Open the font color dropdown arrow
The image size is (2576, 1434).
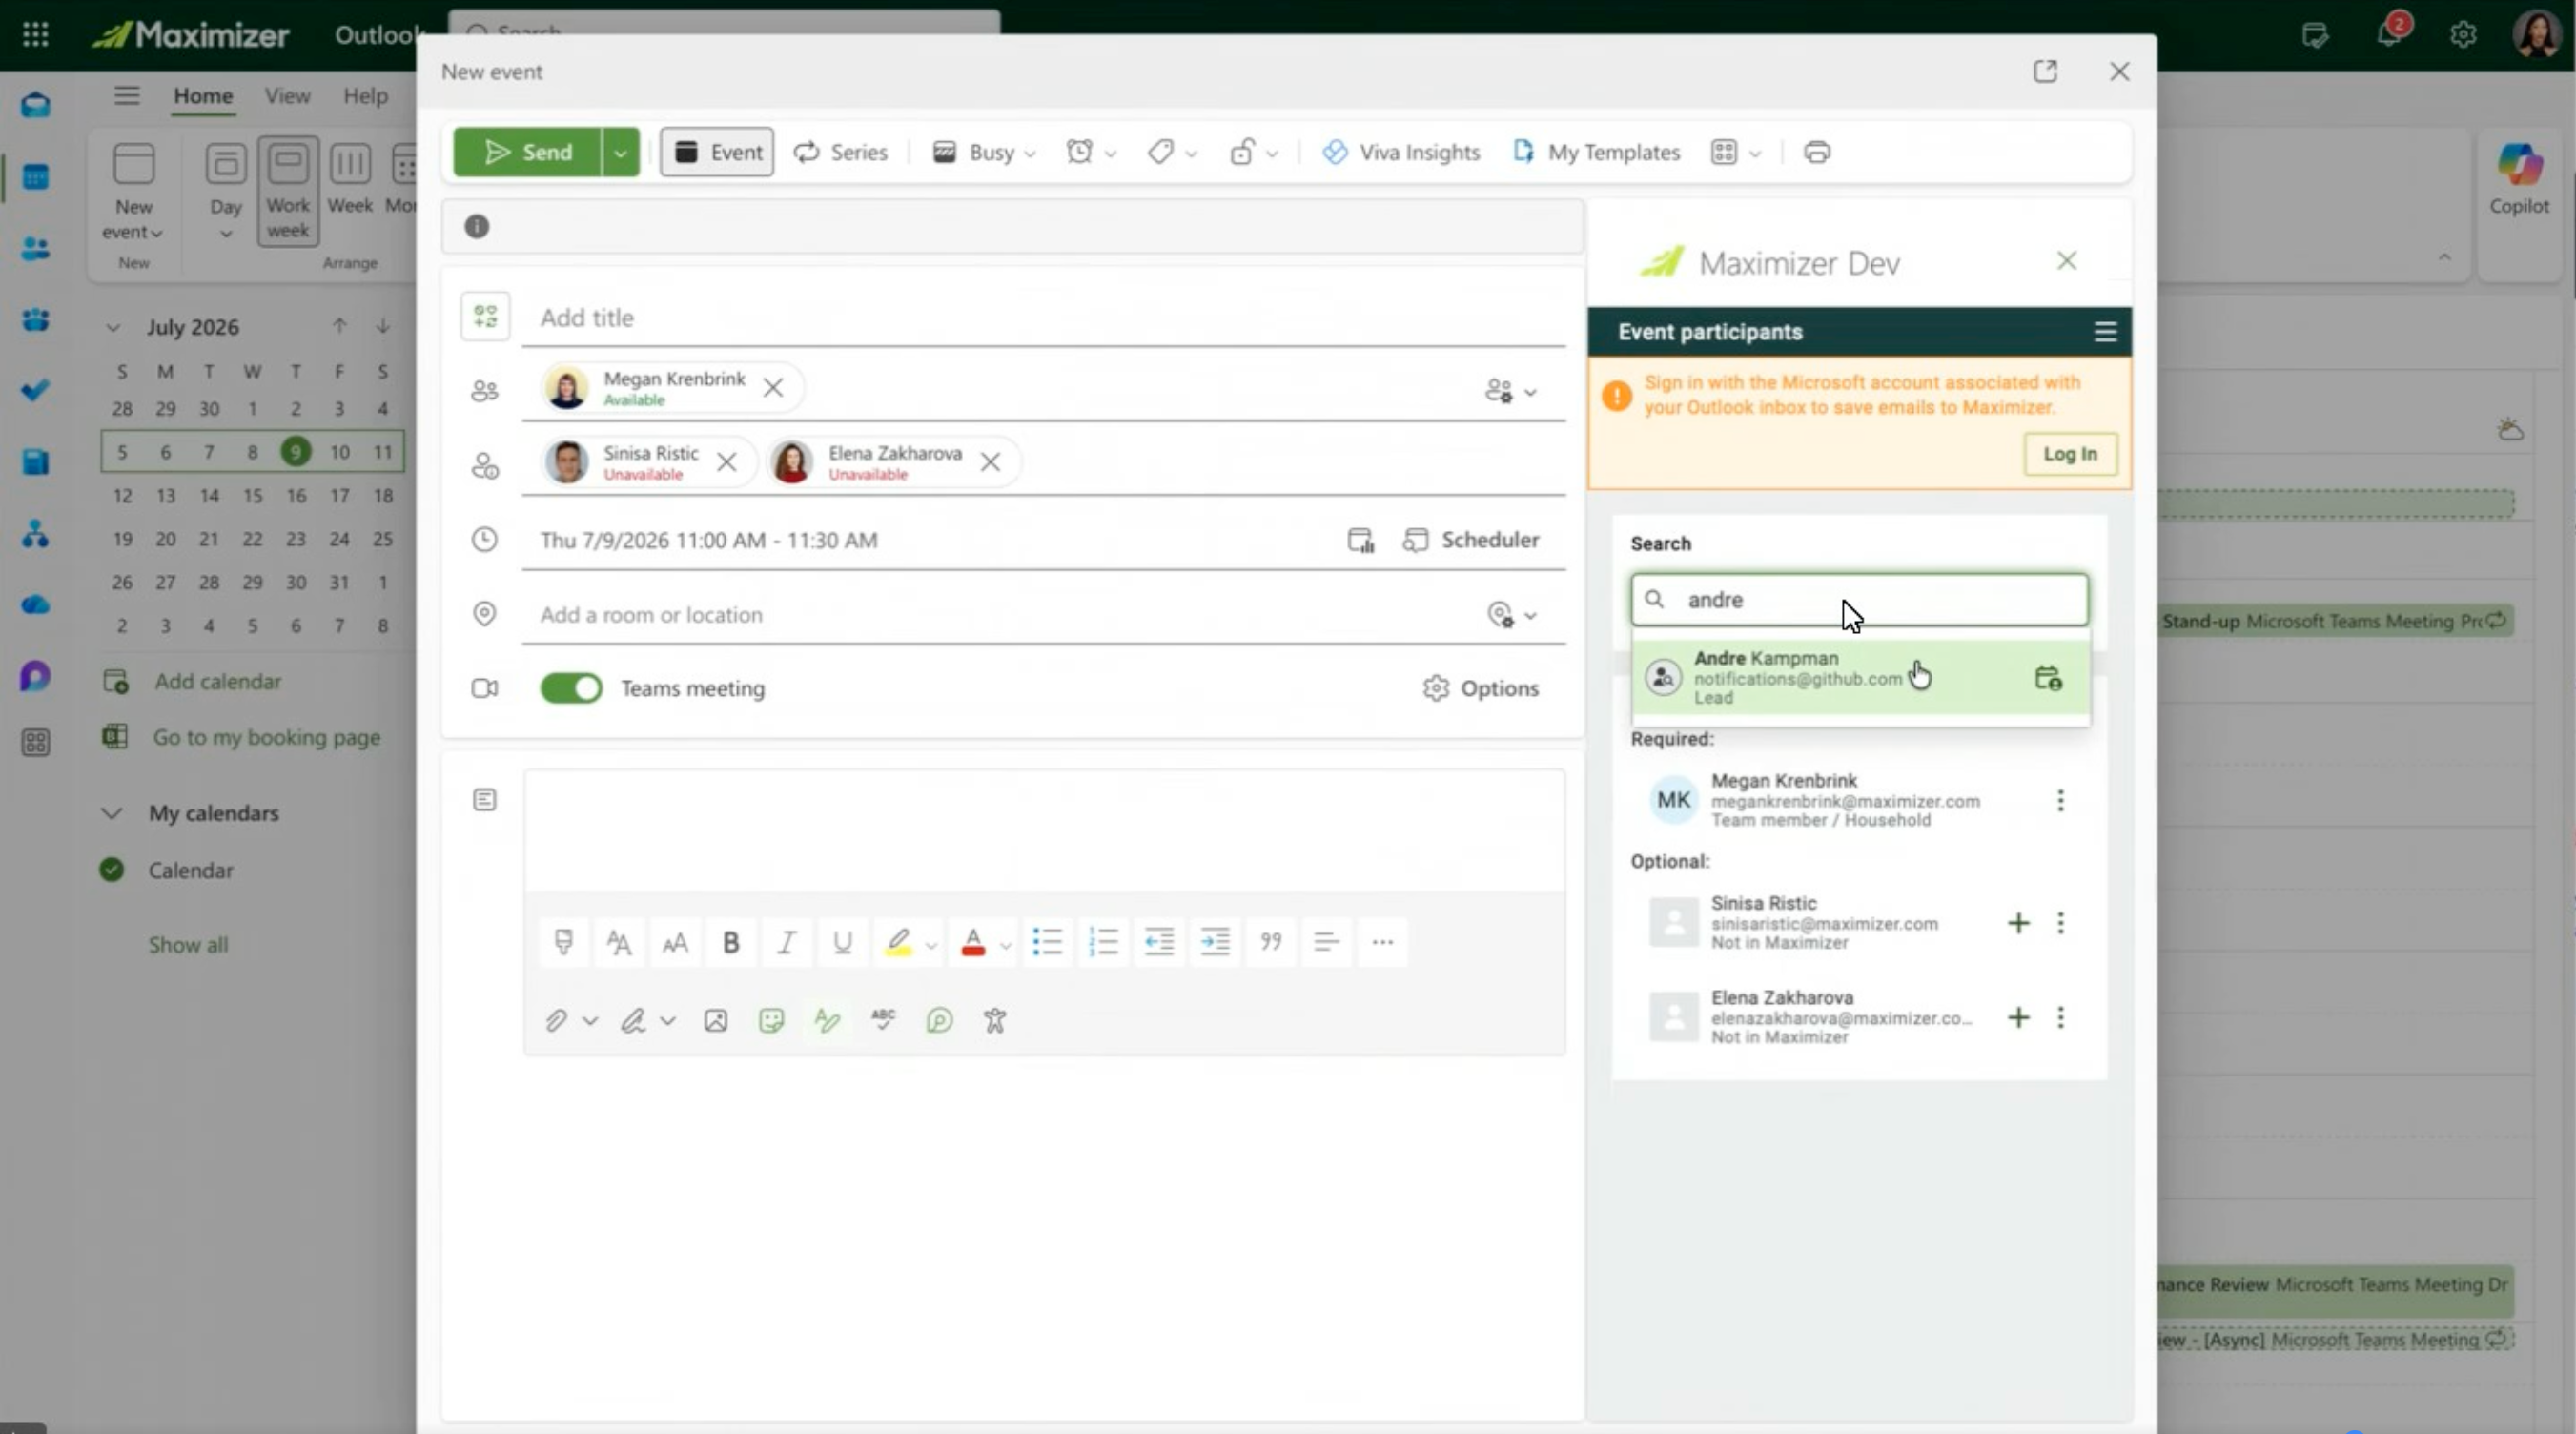click(1006, 944)
